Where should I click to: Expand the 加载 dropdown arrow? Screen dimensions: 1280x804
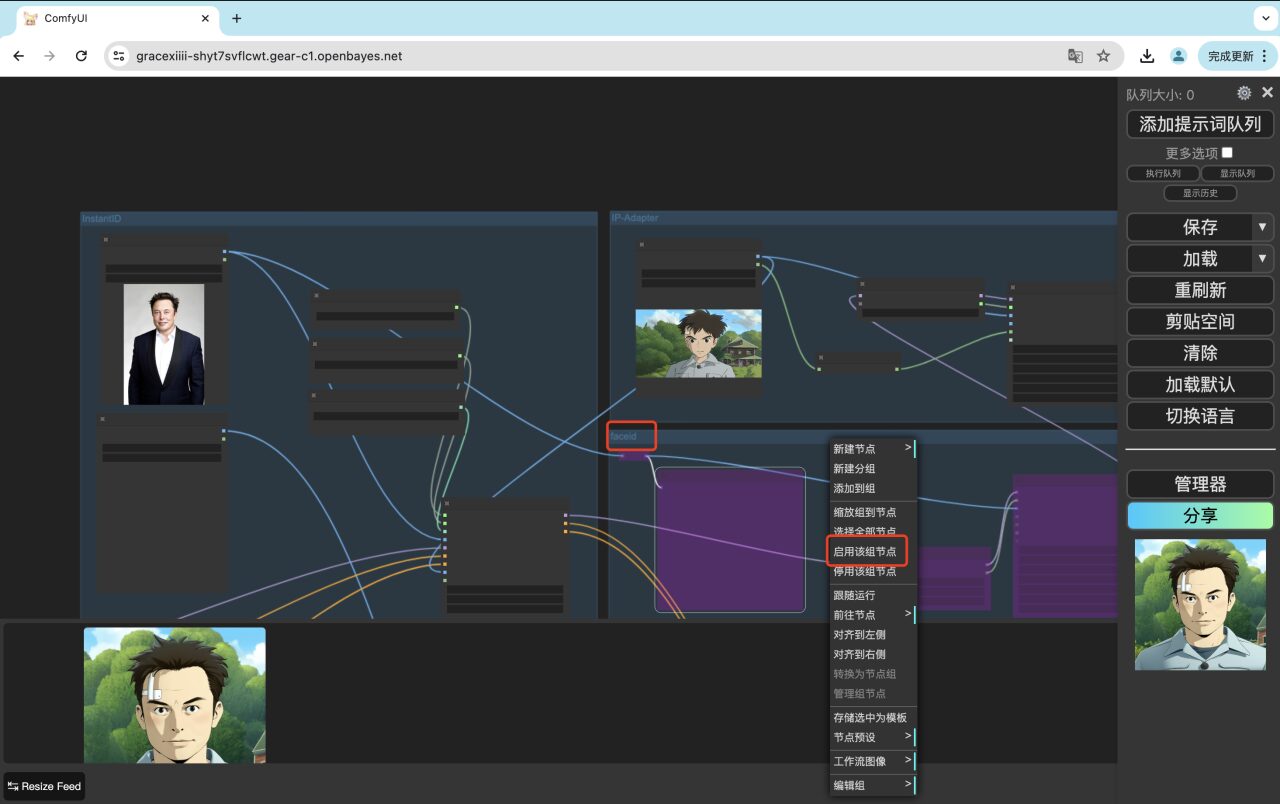pos(1263,259)
